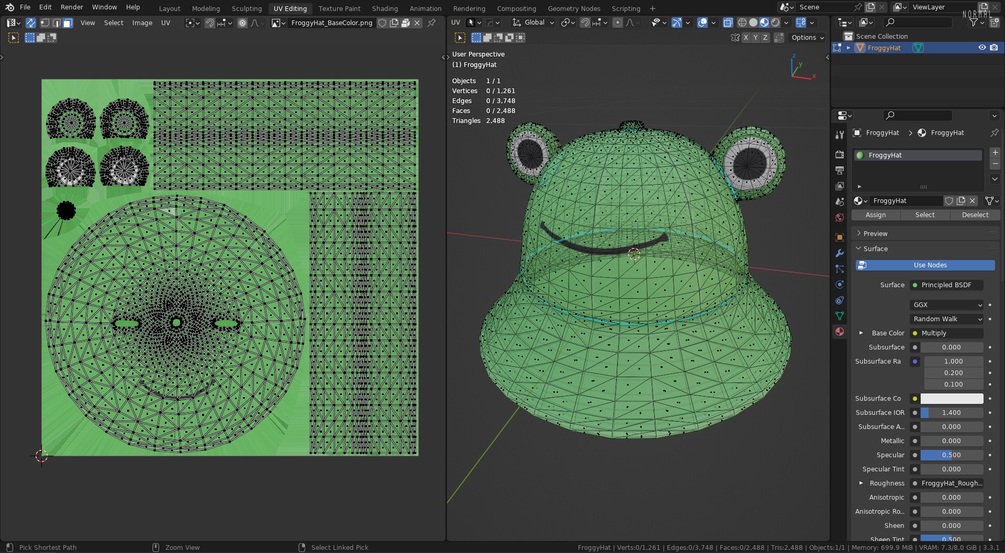Open the Render menu
This screenshot has height=553, width=1005.
72,7
